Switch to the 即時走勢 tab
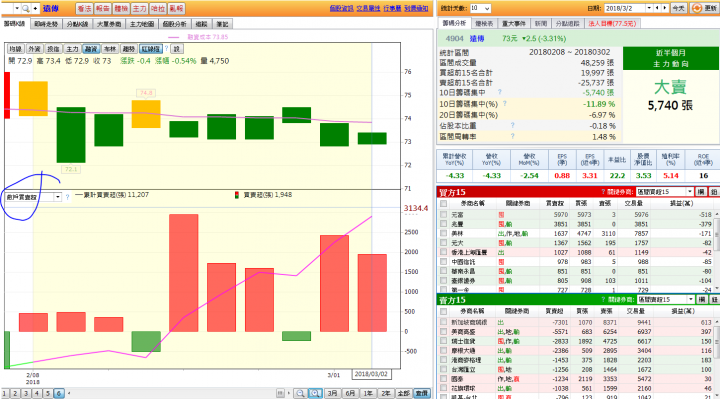This screenshot has width=720, height=399. pyautogui.click(x=46, y=24)
